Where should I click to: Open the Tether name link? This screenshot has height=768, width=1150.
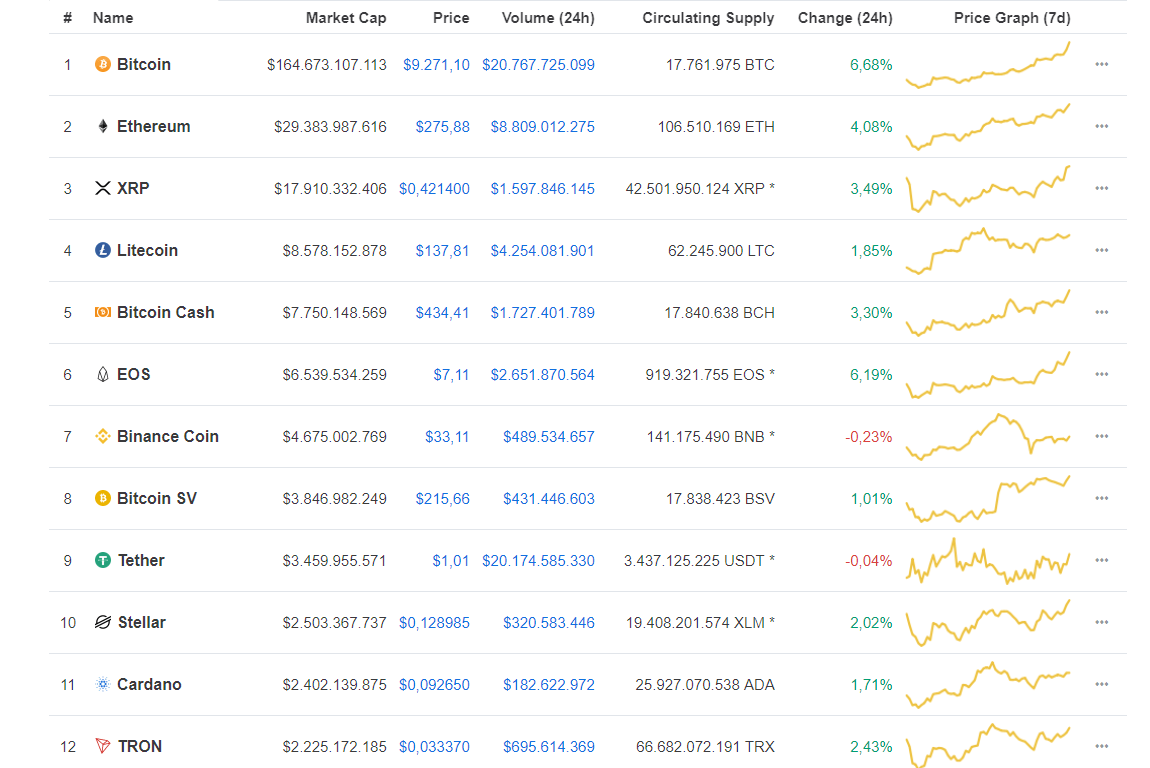click(x=142, y=560)
